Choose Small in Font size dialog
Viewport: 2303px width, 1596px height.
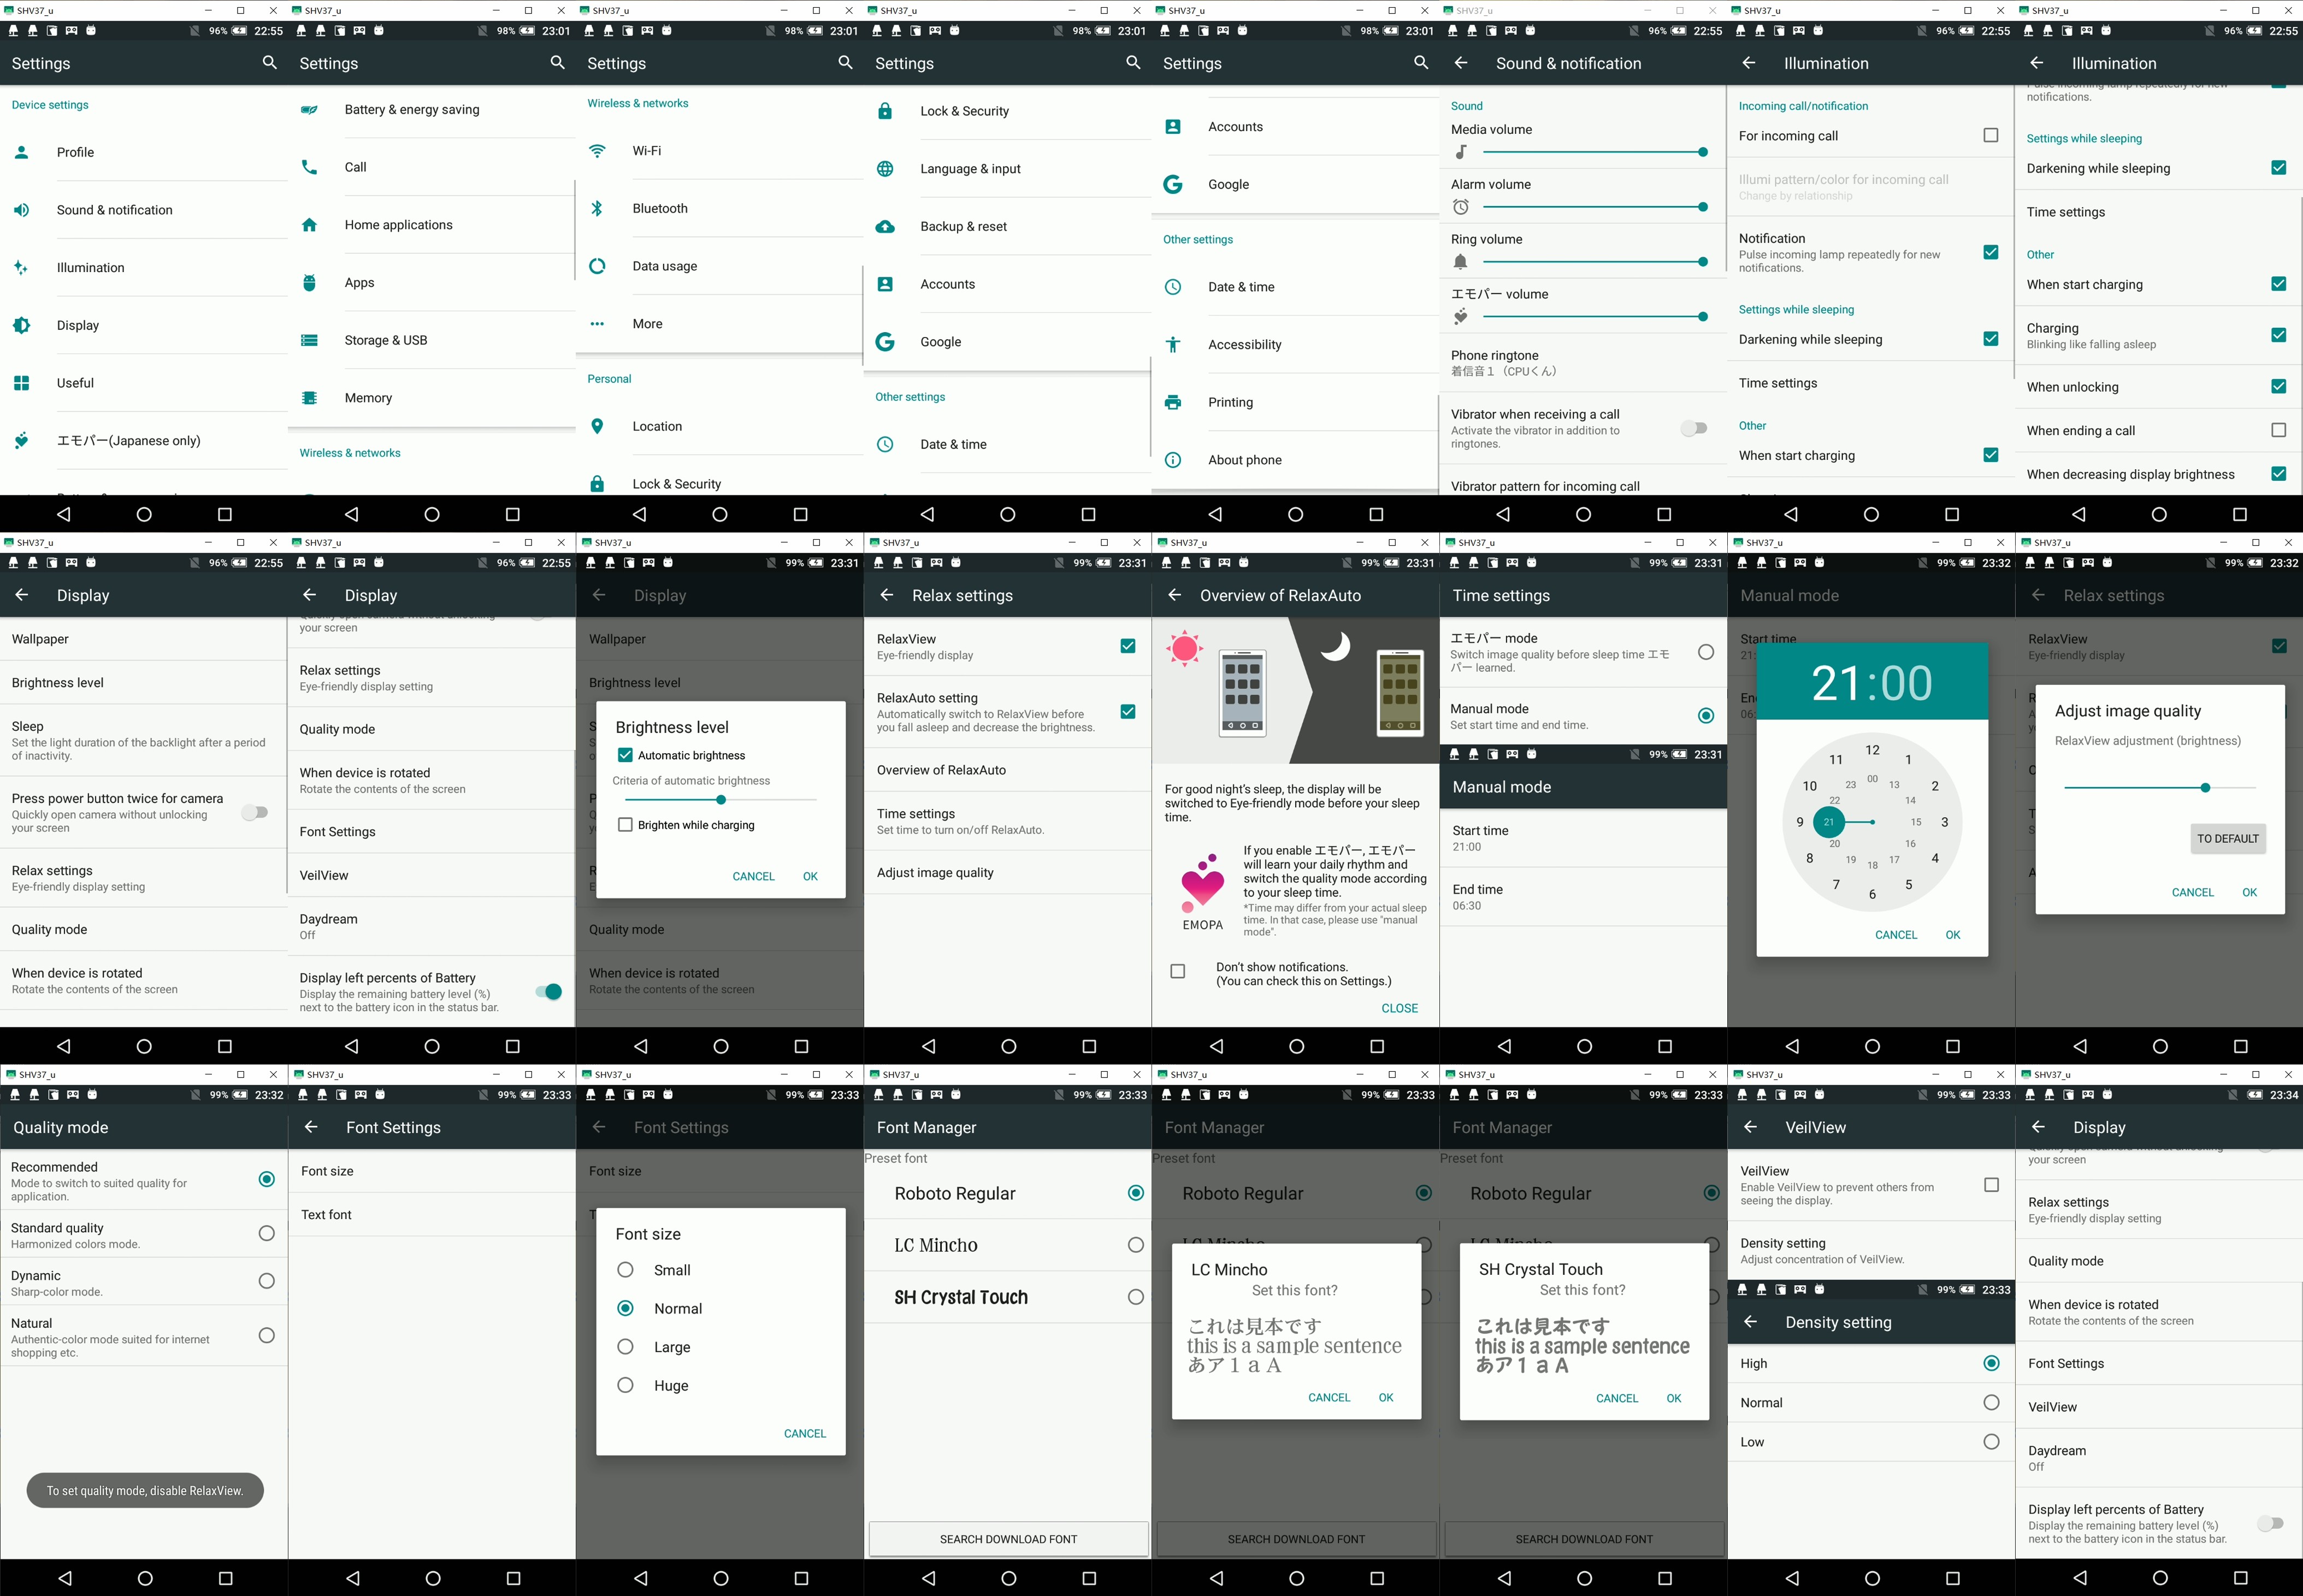point(625,1270)
